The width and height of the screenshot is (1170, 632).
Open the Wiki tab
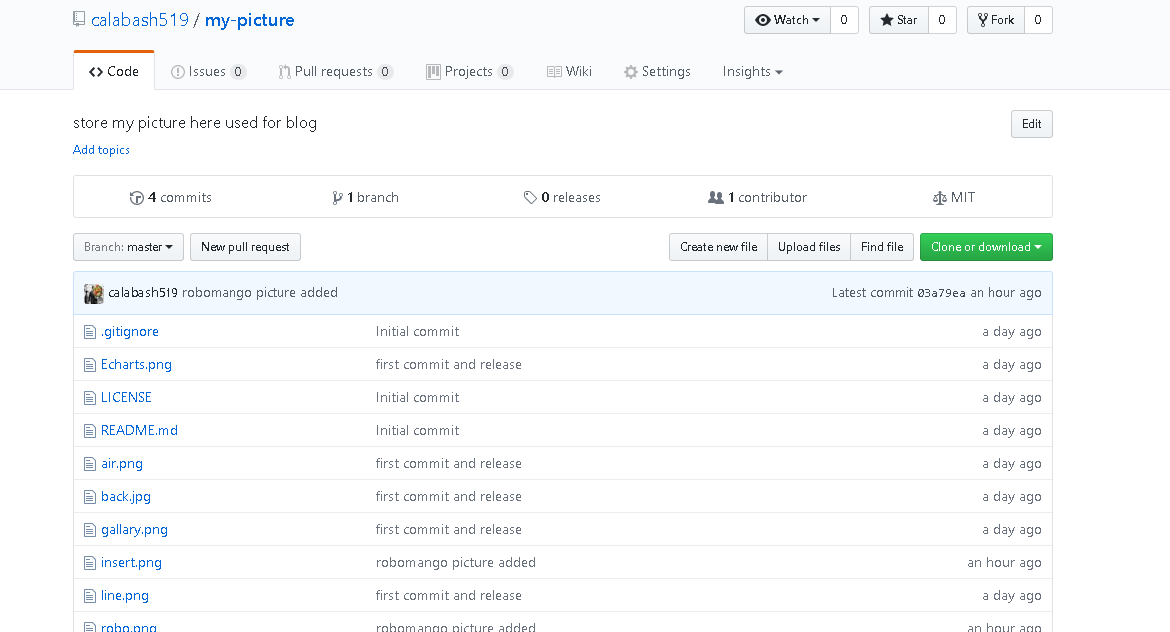point(569,72)
